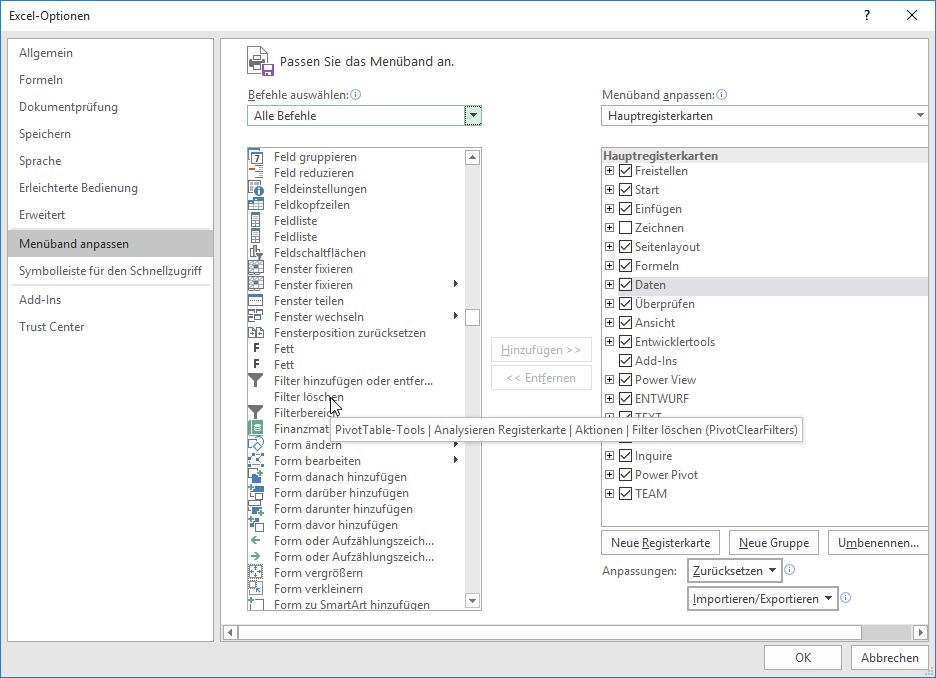Screen dimensions: 936x678
Task: Click the help question mark in title bar
Action: [x=867, y=15]
